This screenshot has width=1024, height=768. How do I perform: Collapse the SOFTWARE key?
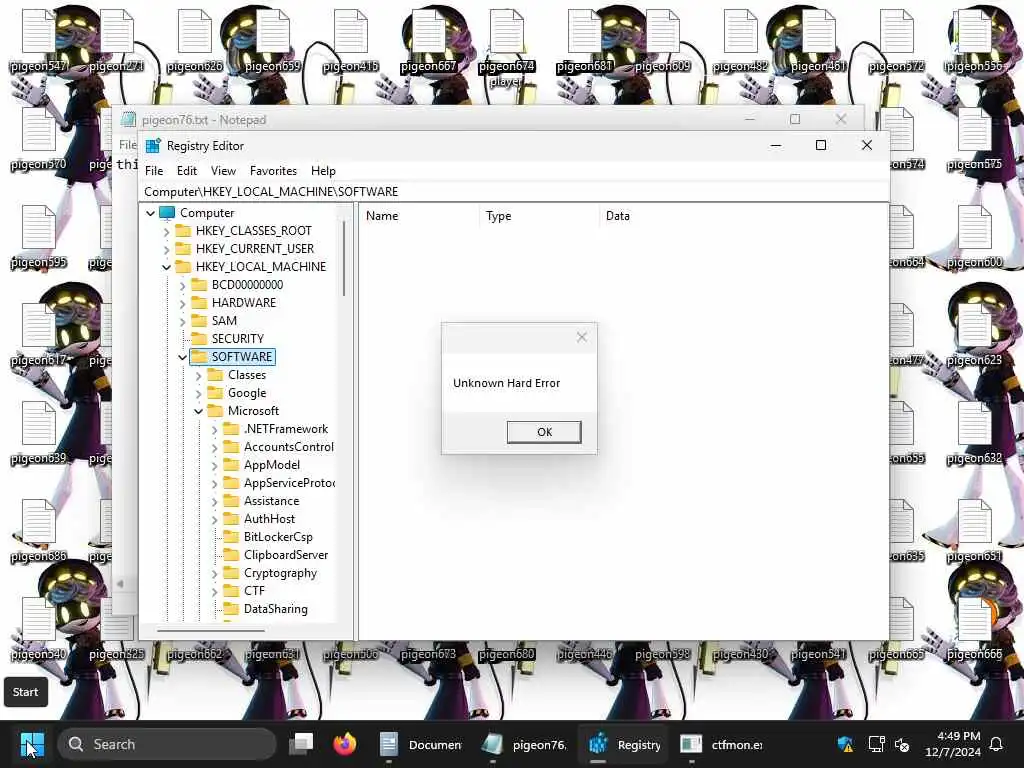click(x=182, y=357)
